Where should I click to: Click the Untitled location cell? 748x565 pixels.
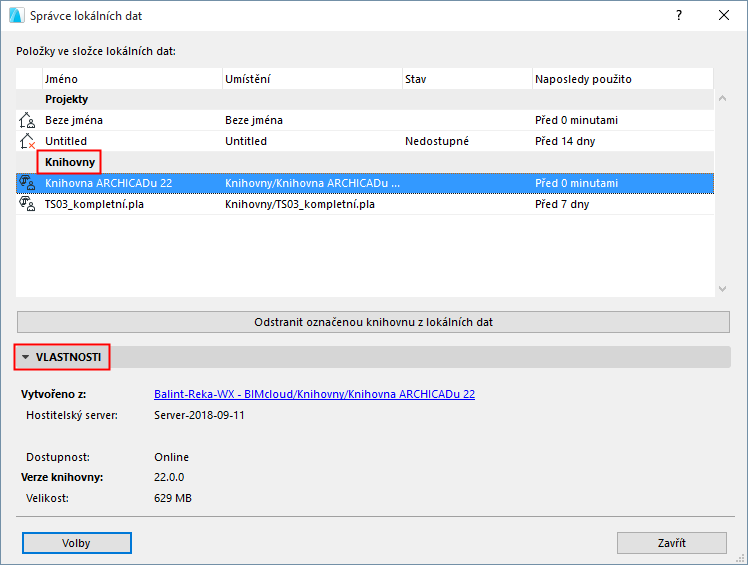246,141
